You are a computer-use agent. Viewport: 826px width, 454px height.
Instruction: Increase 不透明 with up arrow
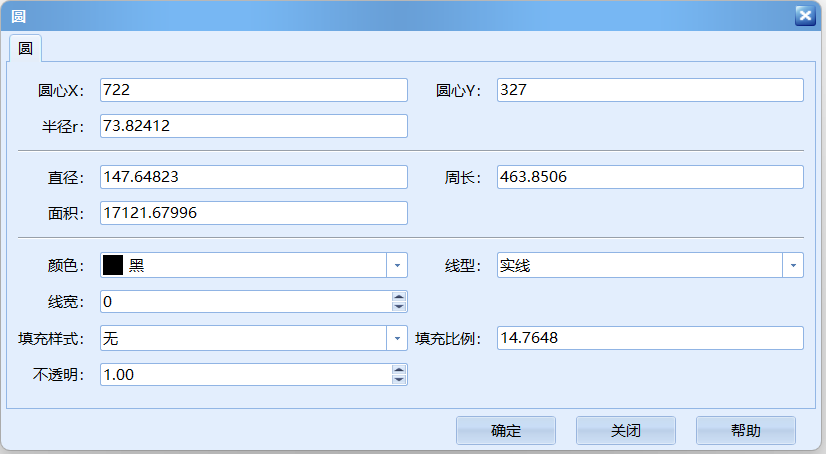tap(399, 369)
